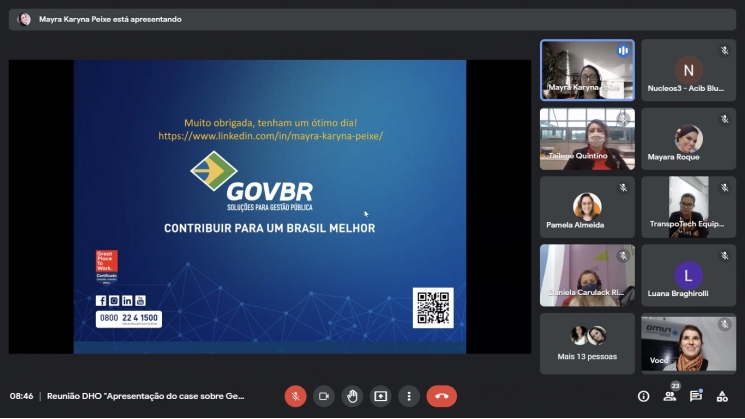The image size is (745, 419).
Task: Leave the call with red hang-up button
Action: (442, 396)
